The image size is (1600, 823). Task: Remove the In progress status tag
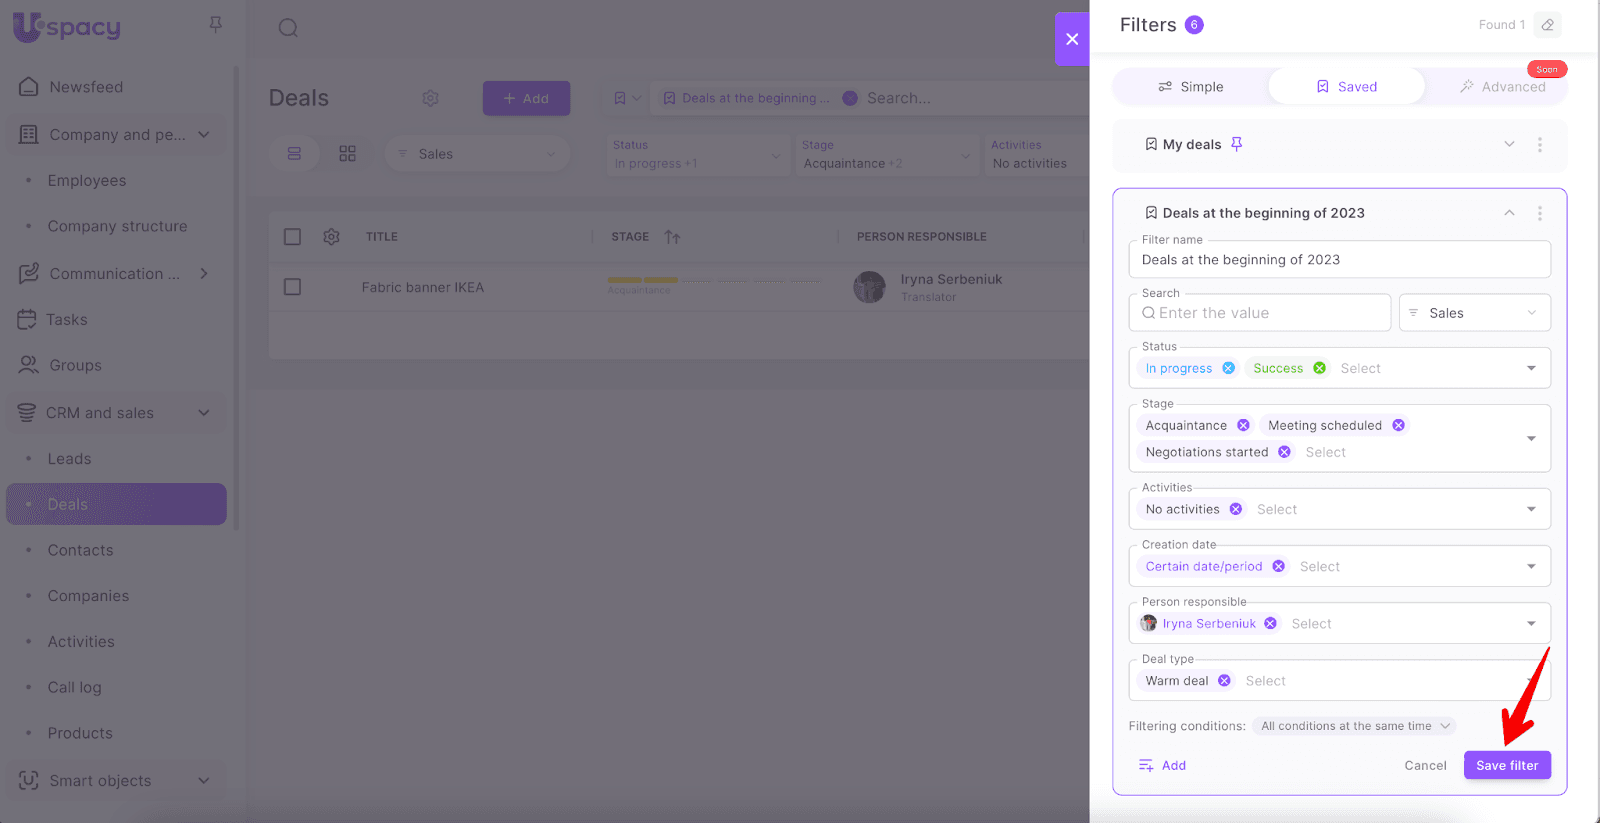pos(1229,368)
